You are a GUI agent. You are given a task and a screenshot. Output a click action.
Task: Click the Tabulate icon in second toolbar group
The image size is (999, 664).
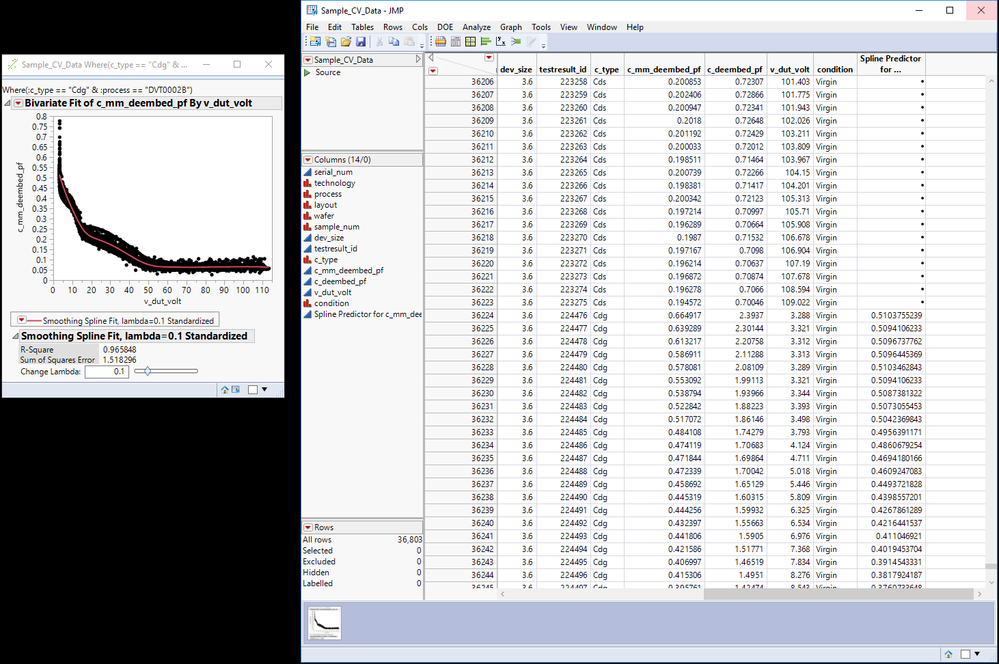[440, 42]
